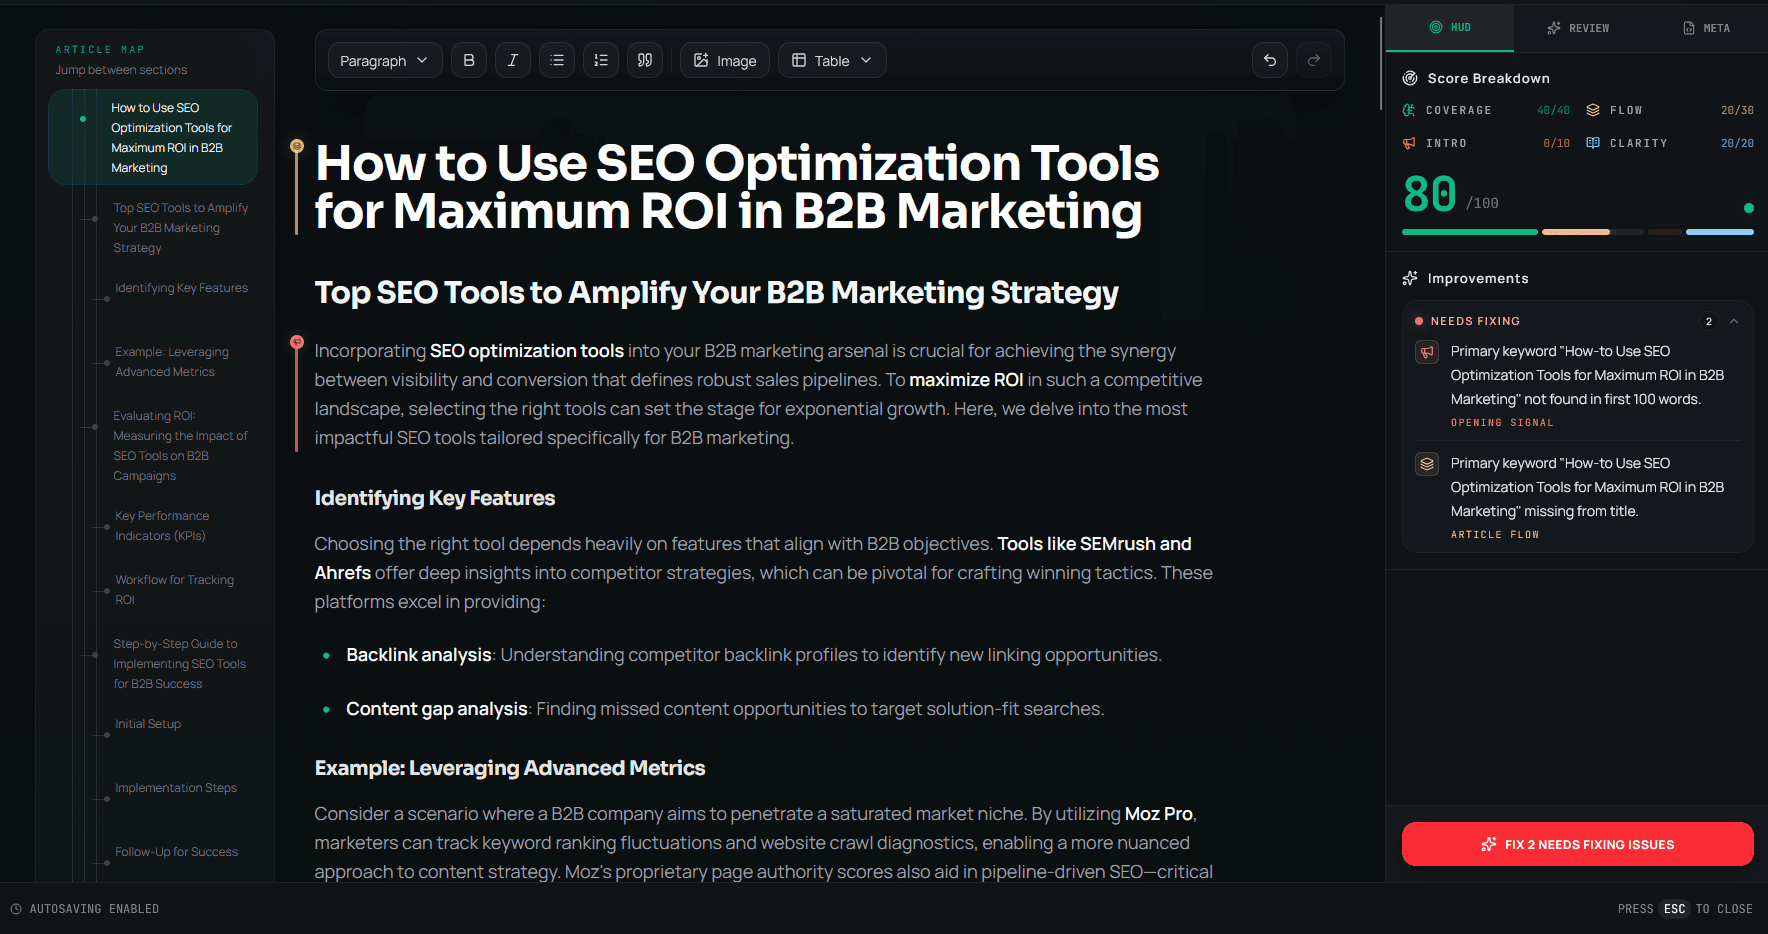Insert a blockquote

[645, 60]
